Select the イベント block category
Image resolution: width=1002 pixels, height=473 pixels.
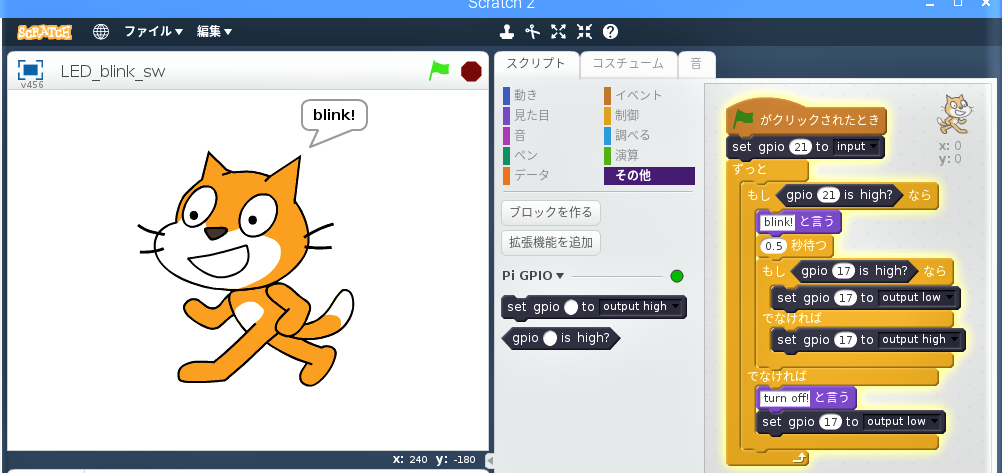coord(633,95)
